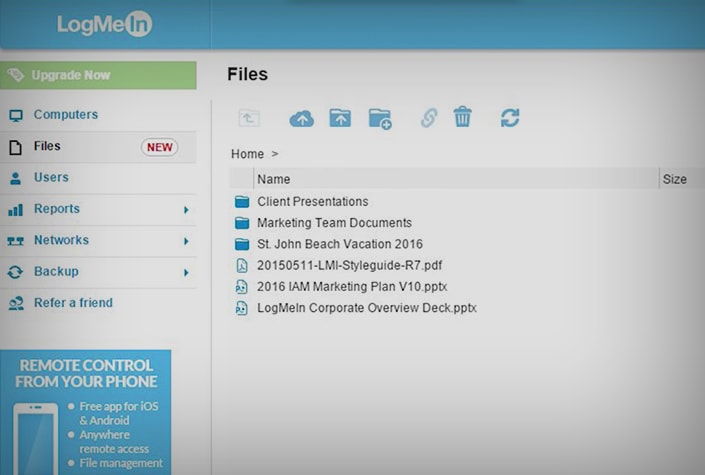Click the Corporate Overview Deck pptx icon
This screenshot has width=705, height=475.
[242, 308]
